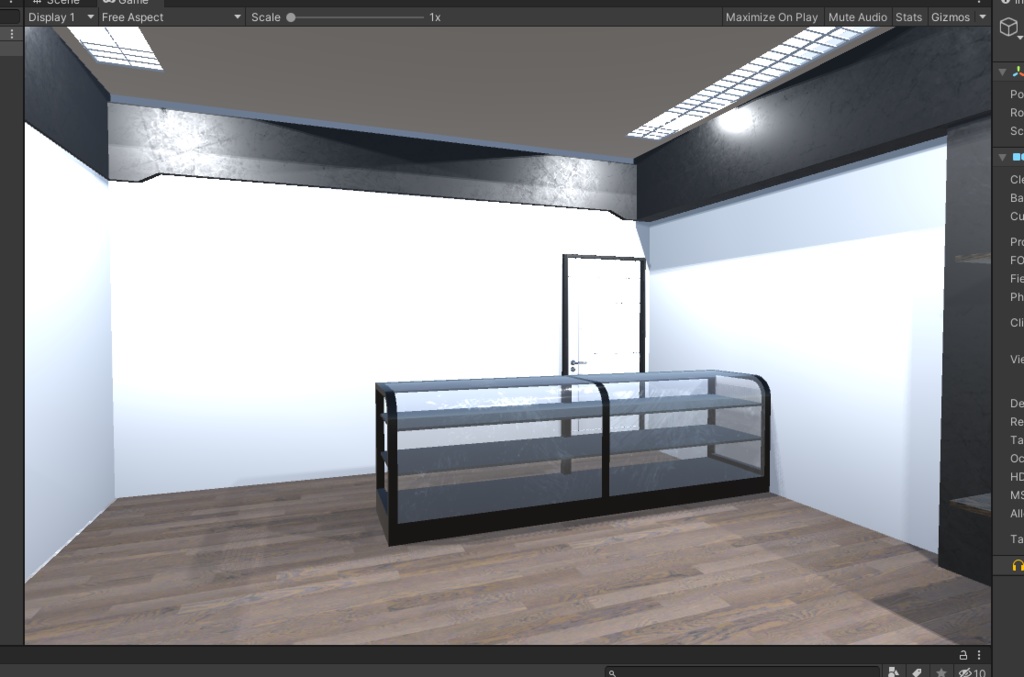Click the scene visibility eye icon showing 10

coord(965,671)
